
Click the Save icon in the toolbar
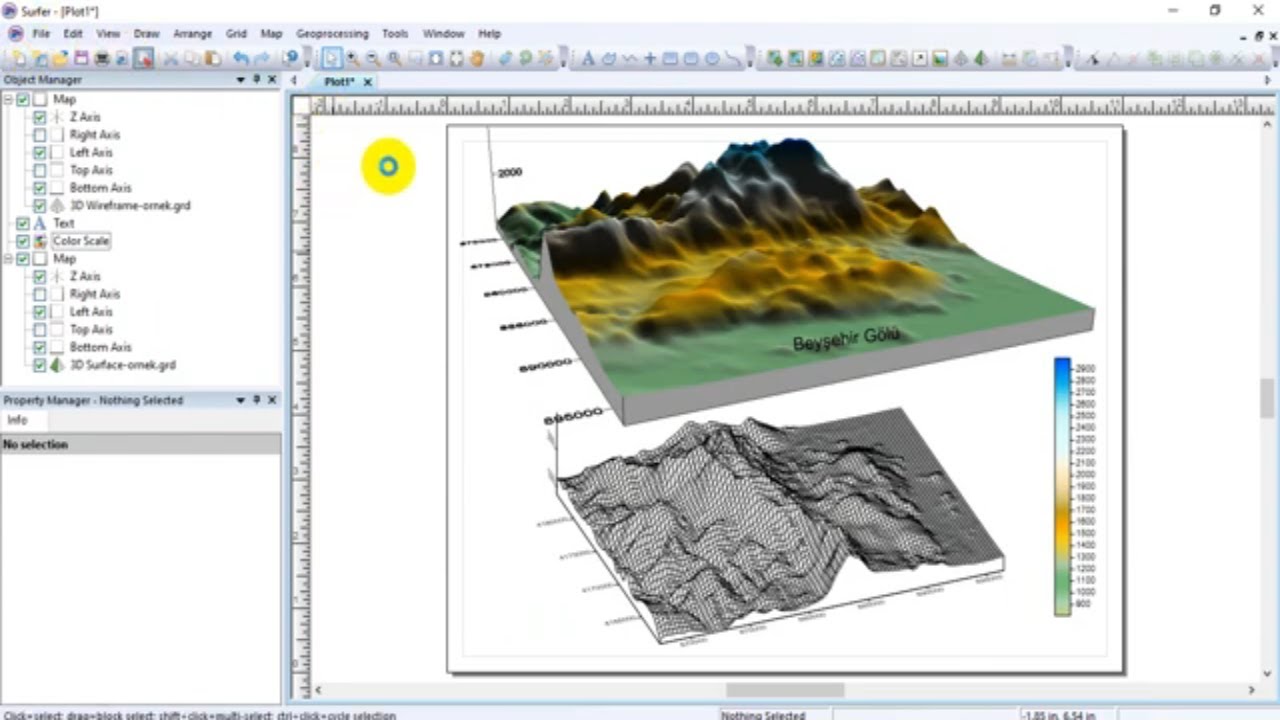click(x=82, y=59)
